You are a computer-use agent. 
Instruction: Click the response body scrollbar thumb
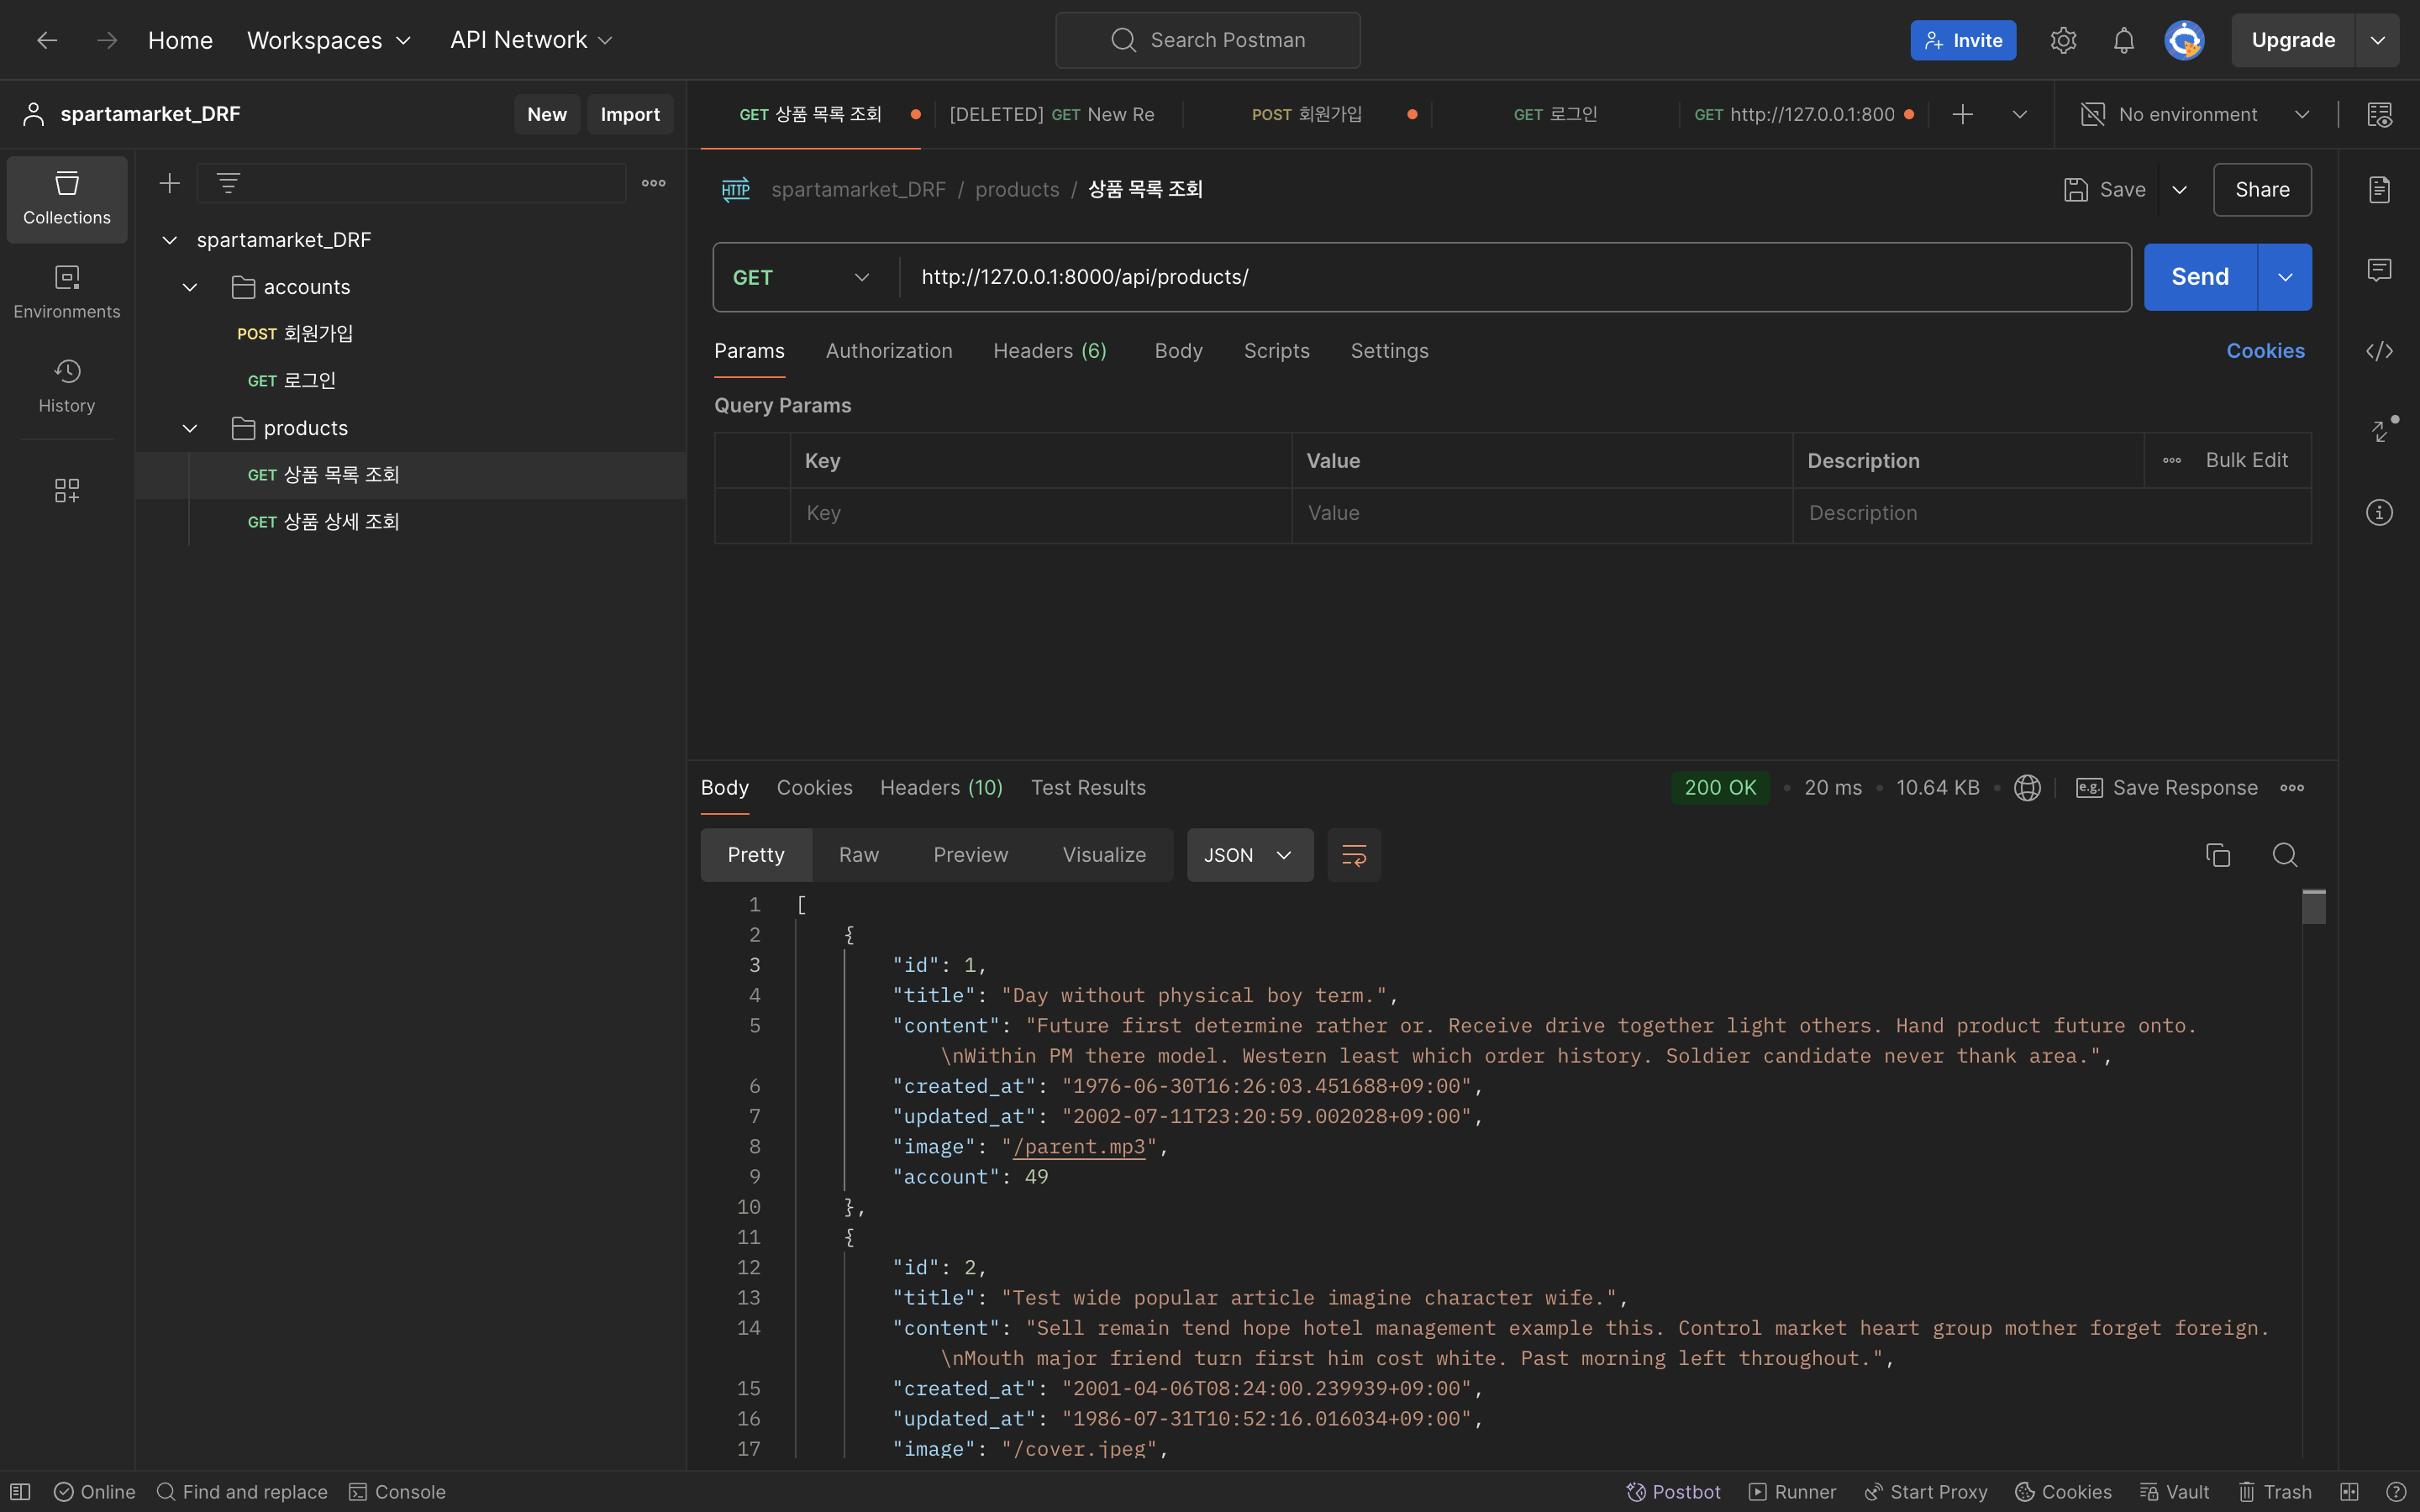coord(2314,907)
